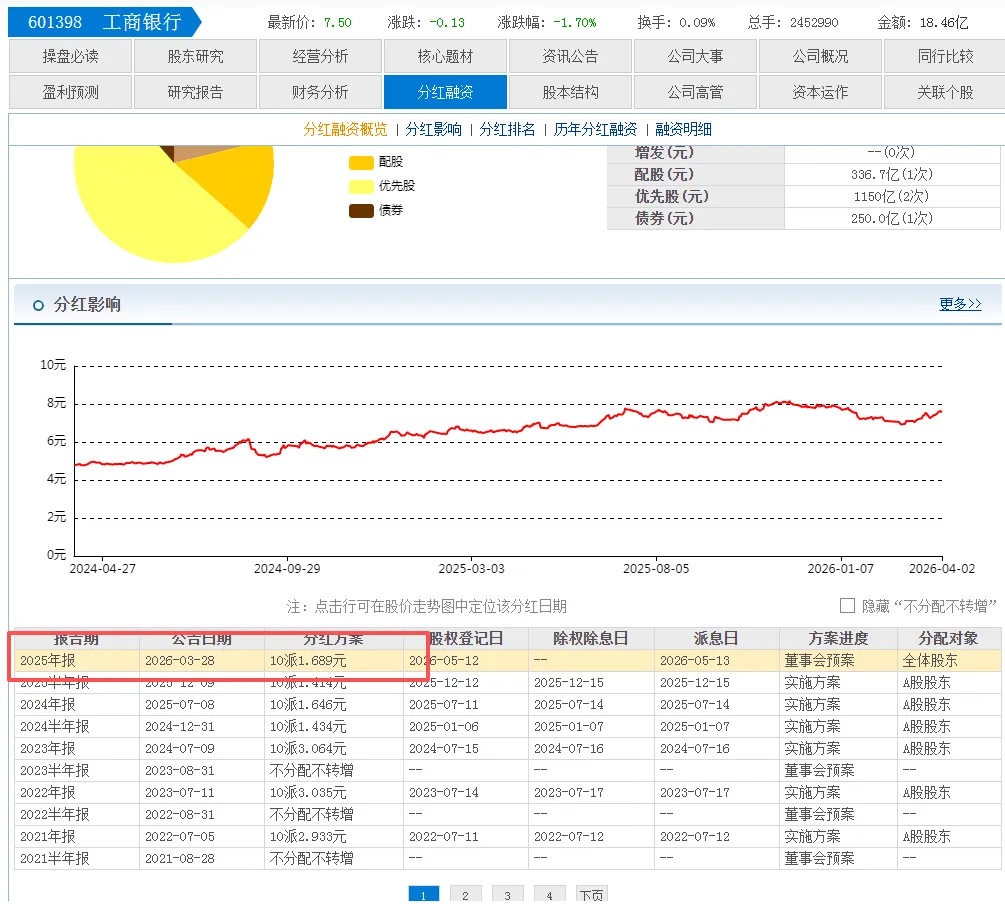Select the 2022年报 dividend row
The height and width of the screenshot is (904, 1005).
[508, 792]
